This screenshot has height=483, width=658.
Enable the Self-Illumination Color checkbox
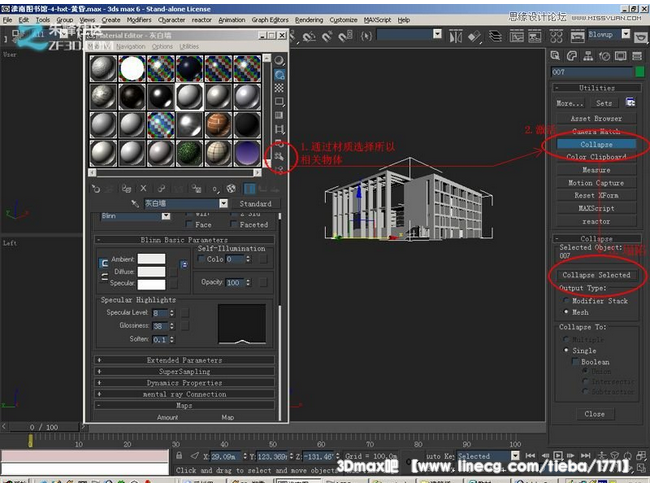201,259
